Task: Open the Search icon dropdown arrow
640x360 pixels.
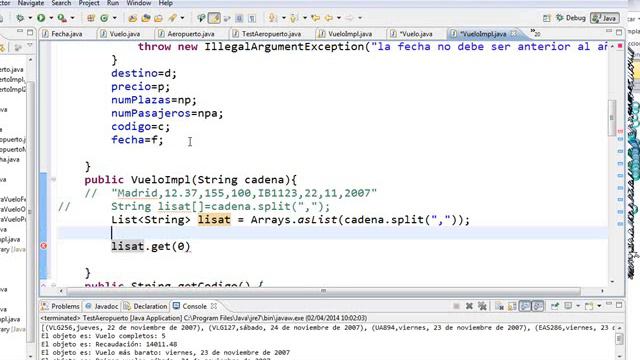Action: 182,18
